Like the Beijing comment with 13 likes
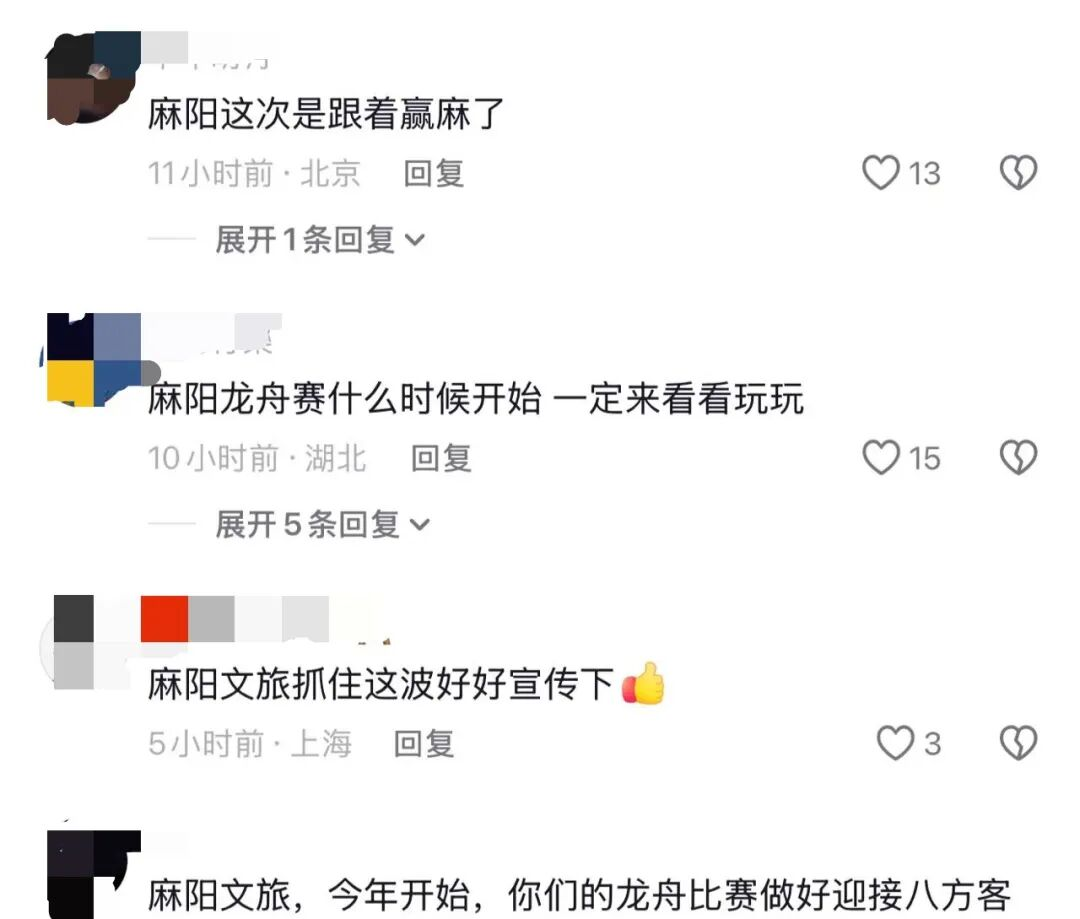 [x=881, y=172]
